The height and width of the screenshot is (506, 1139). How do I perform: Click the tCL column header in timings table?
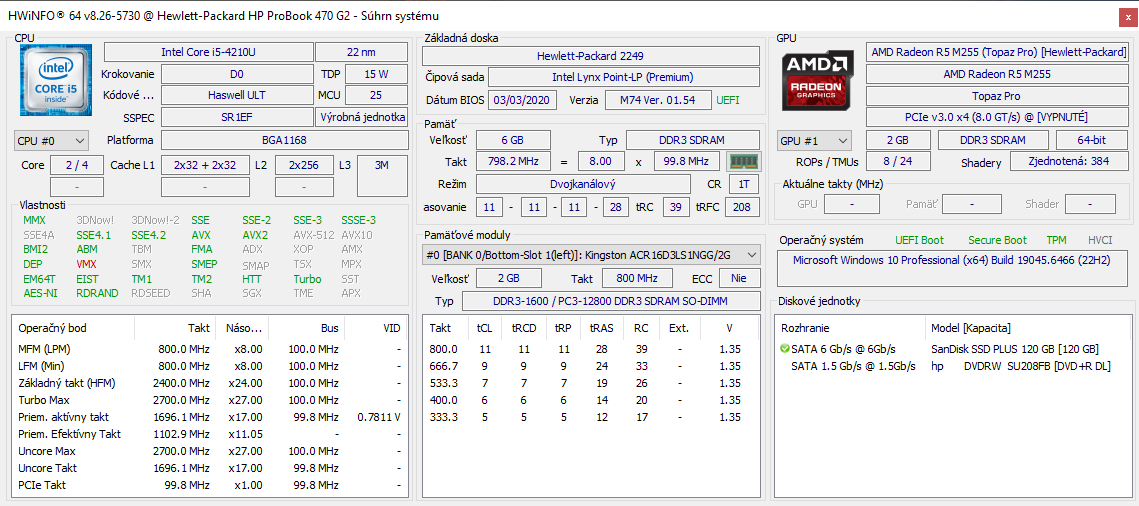point(485,328)
